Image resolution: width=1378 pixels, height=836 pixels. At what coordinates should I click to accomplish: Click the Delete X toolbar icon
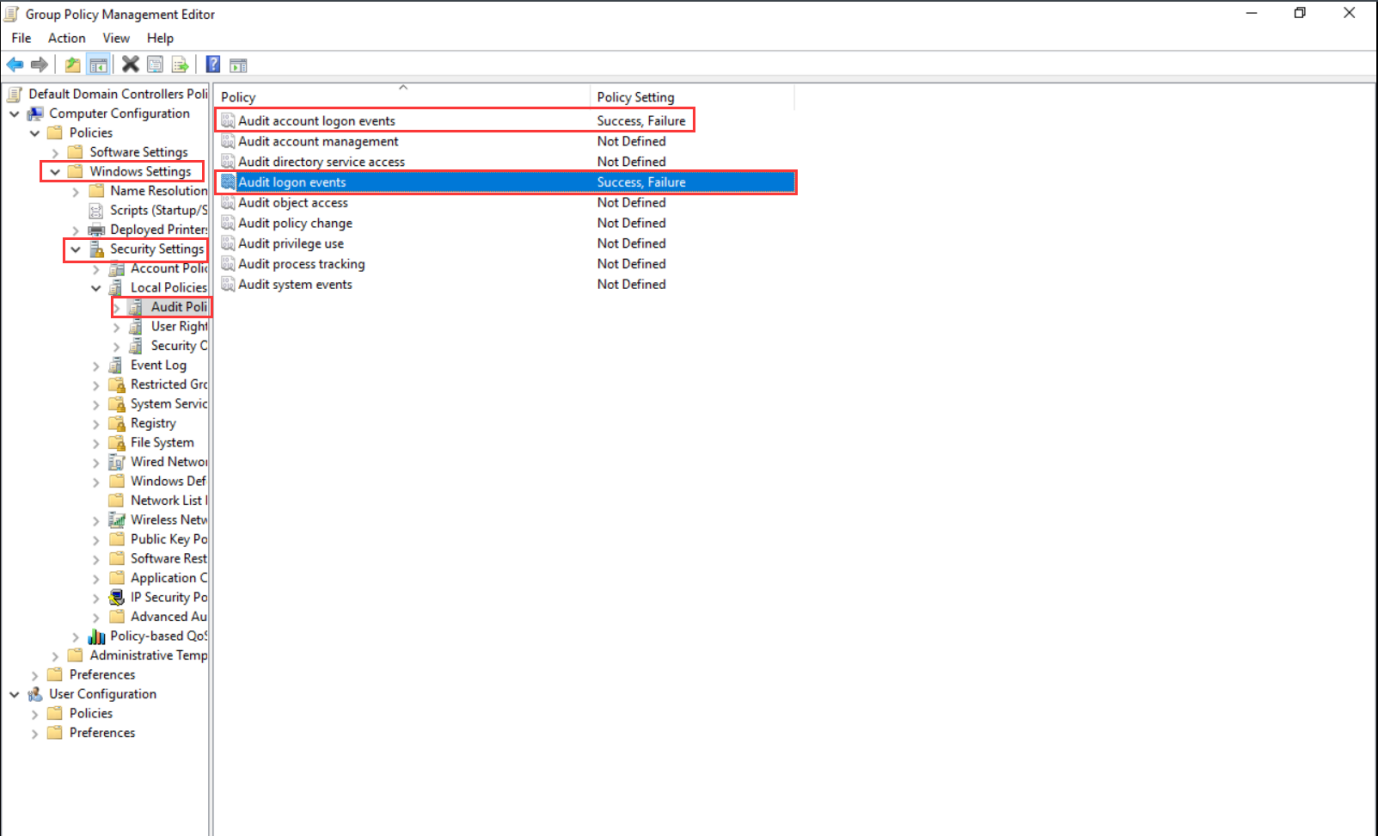point(130,65)
